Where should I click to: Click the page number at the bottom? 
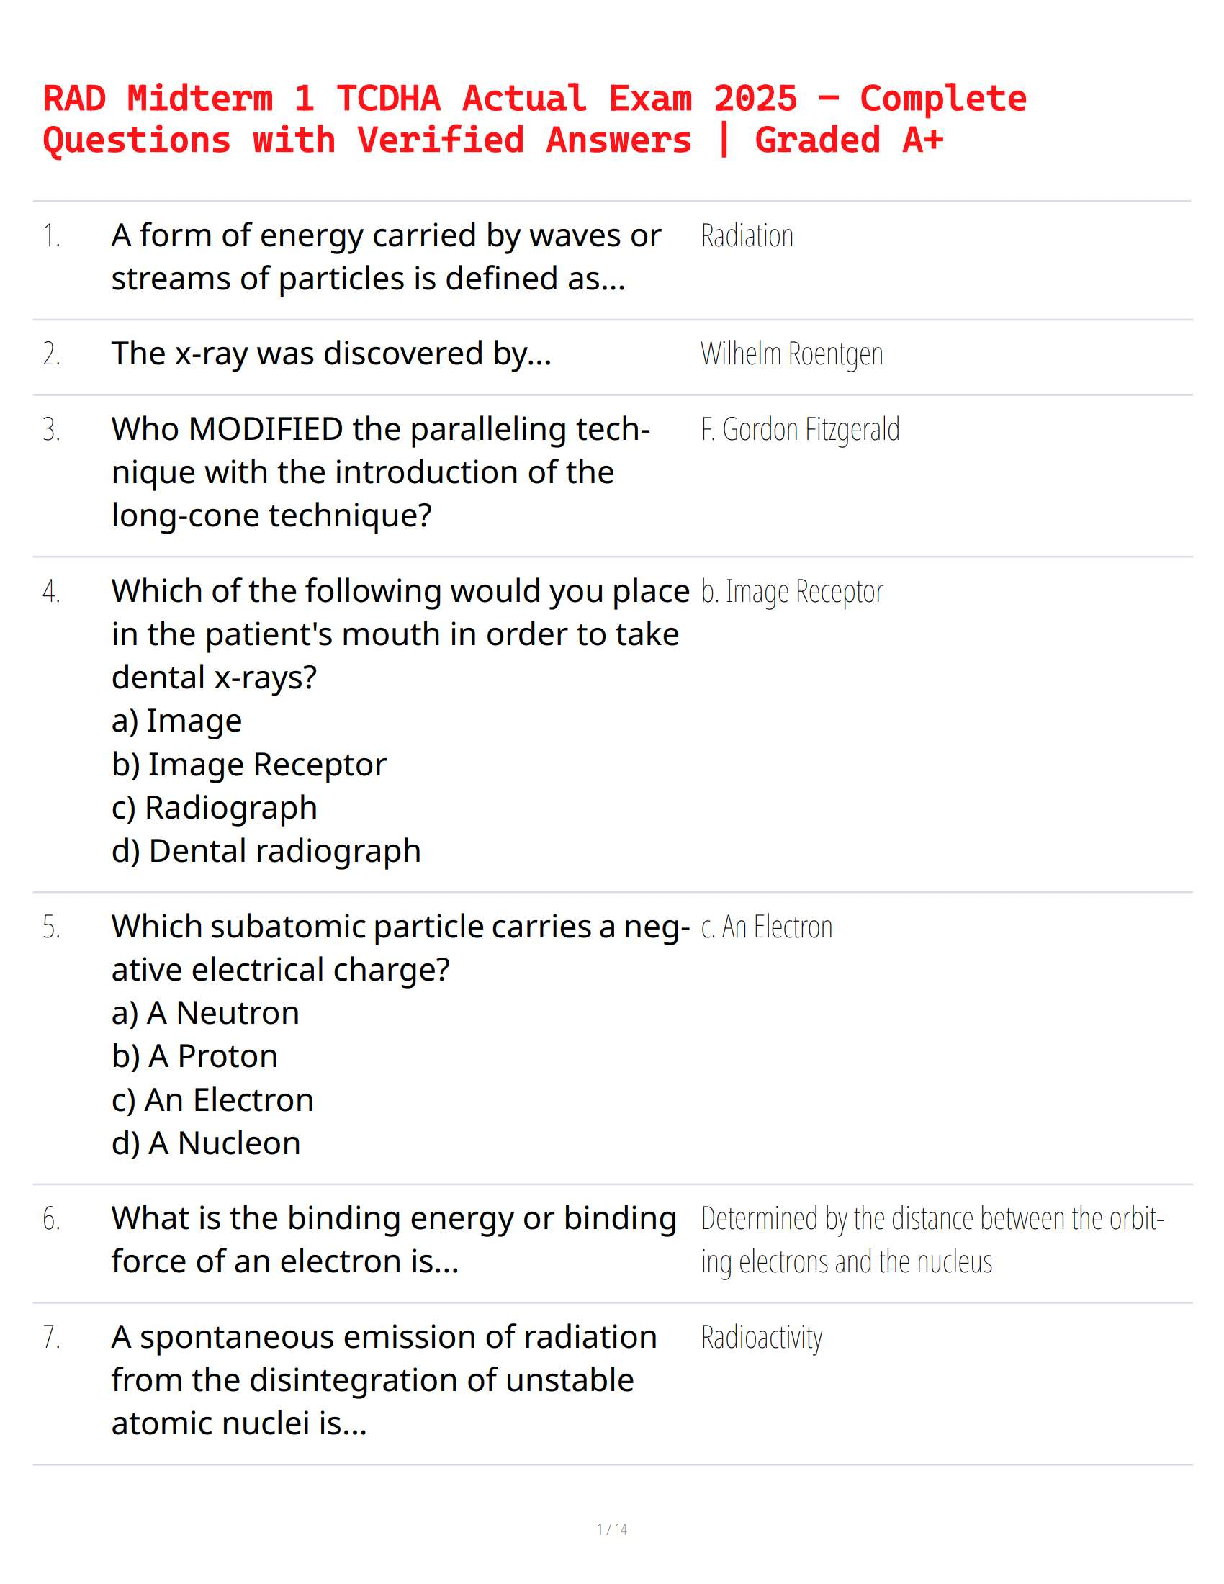[612, 1529]
